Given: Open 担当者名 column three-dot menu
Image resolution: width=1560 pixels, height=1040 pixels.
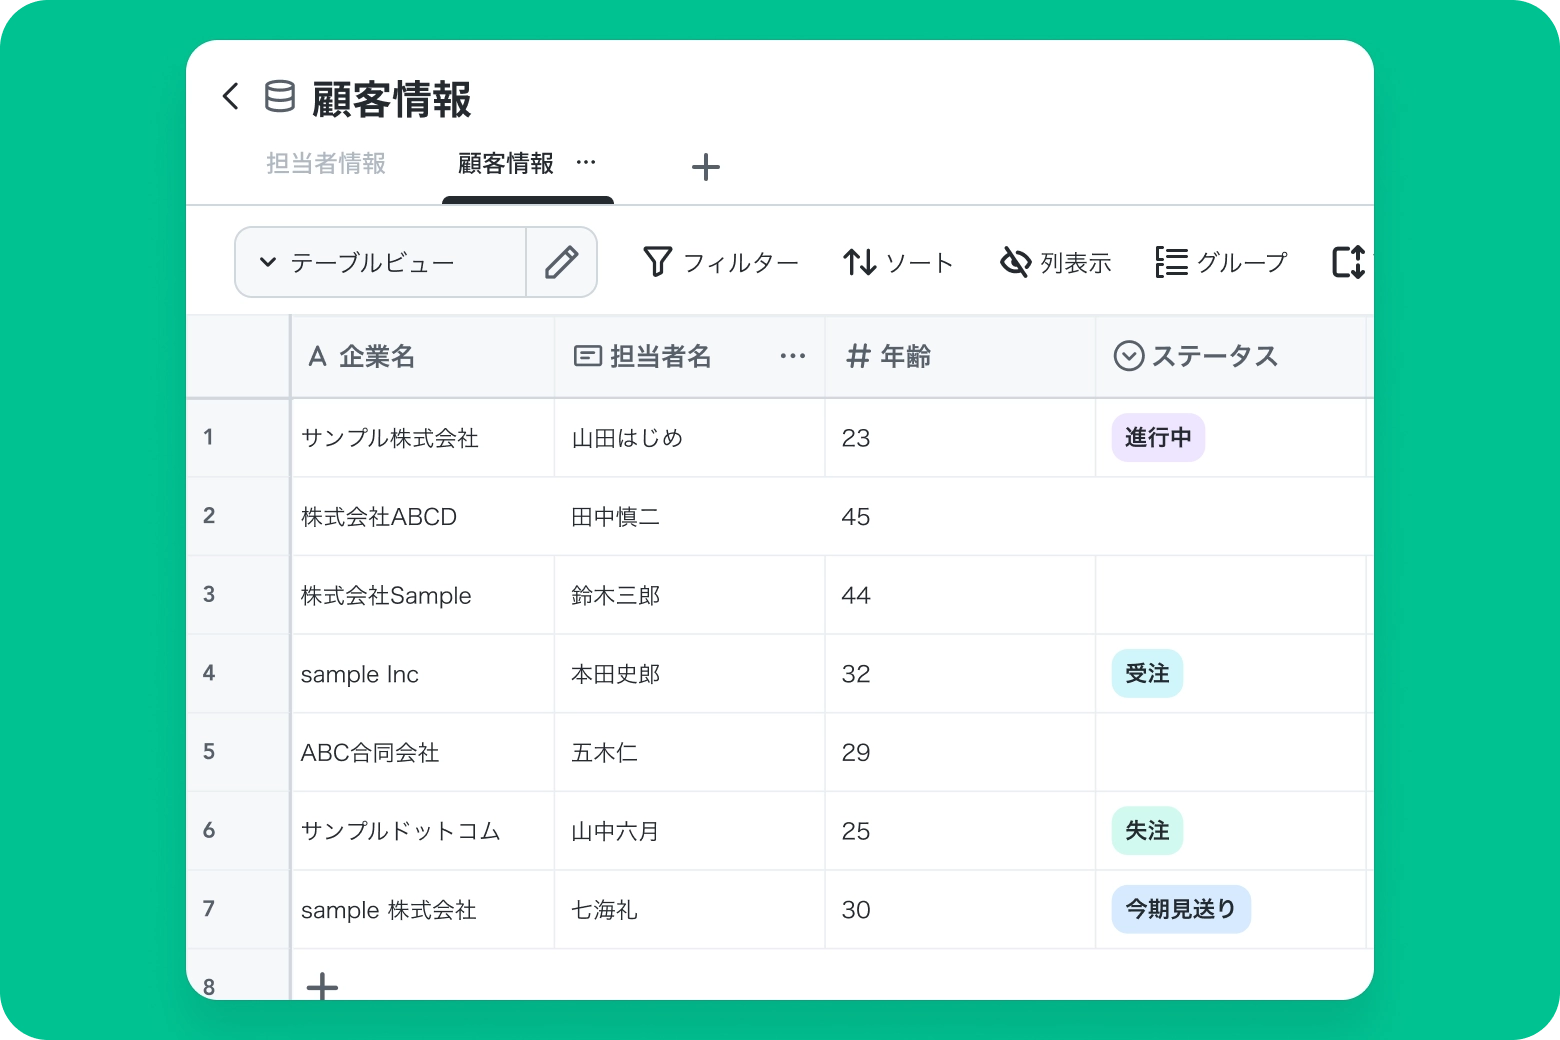Looking at the screenshot, I should coord(792,357).
